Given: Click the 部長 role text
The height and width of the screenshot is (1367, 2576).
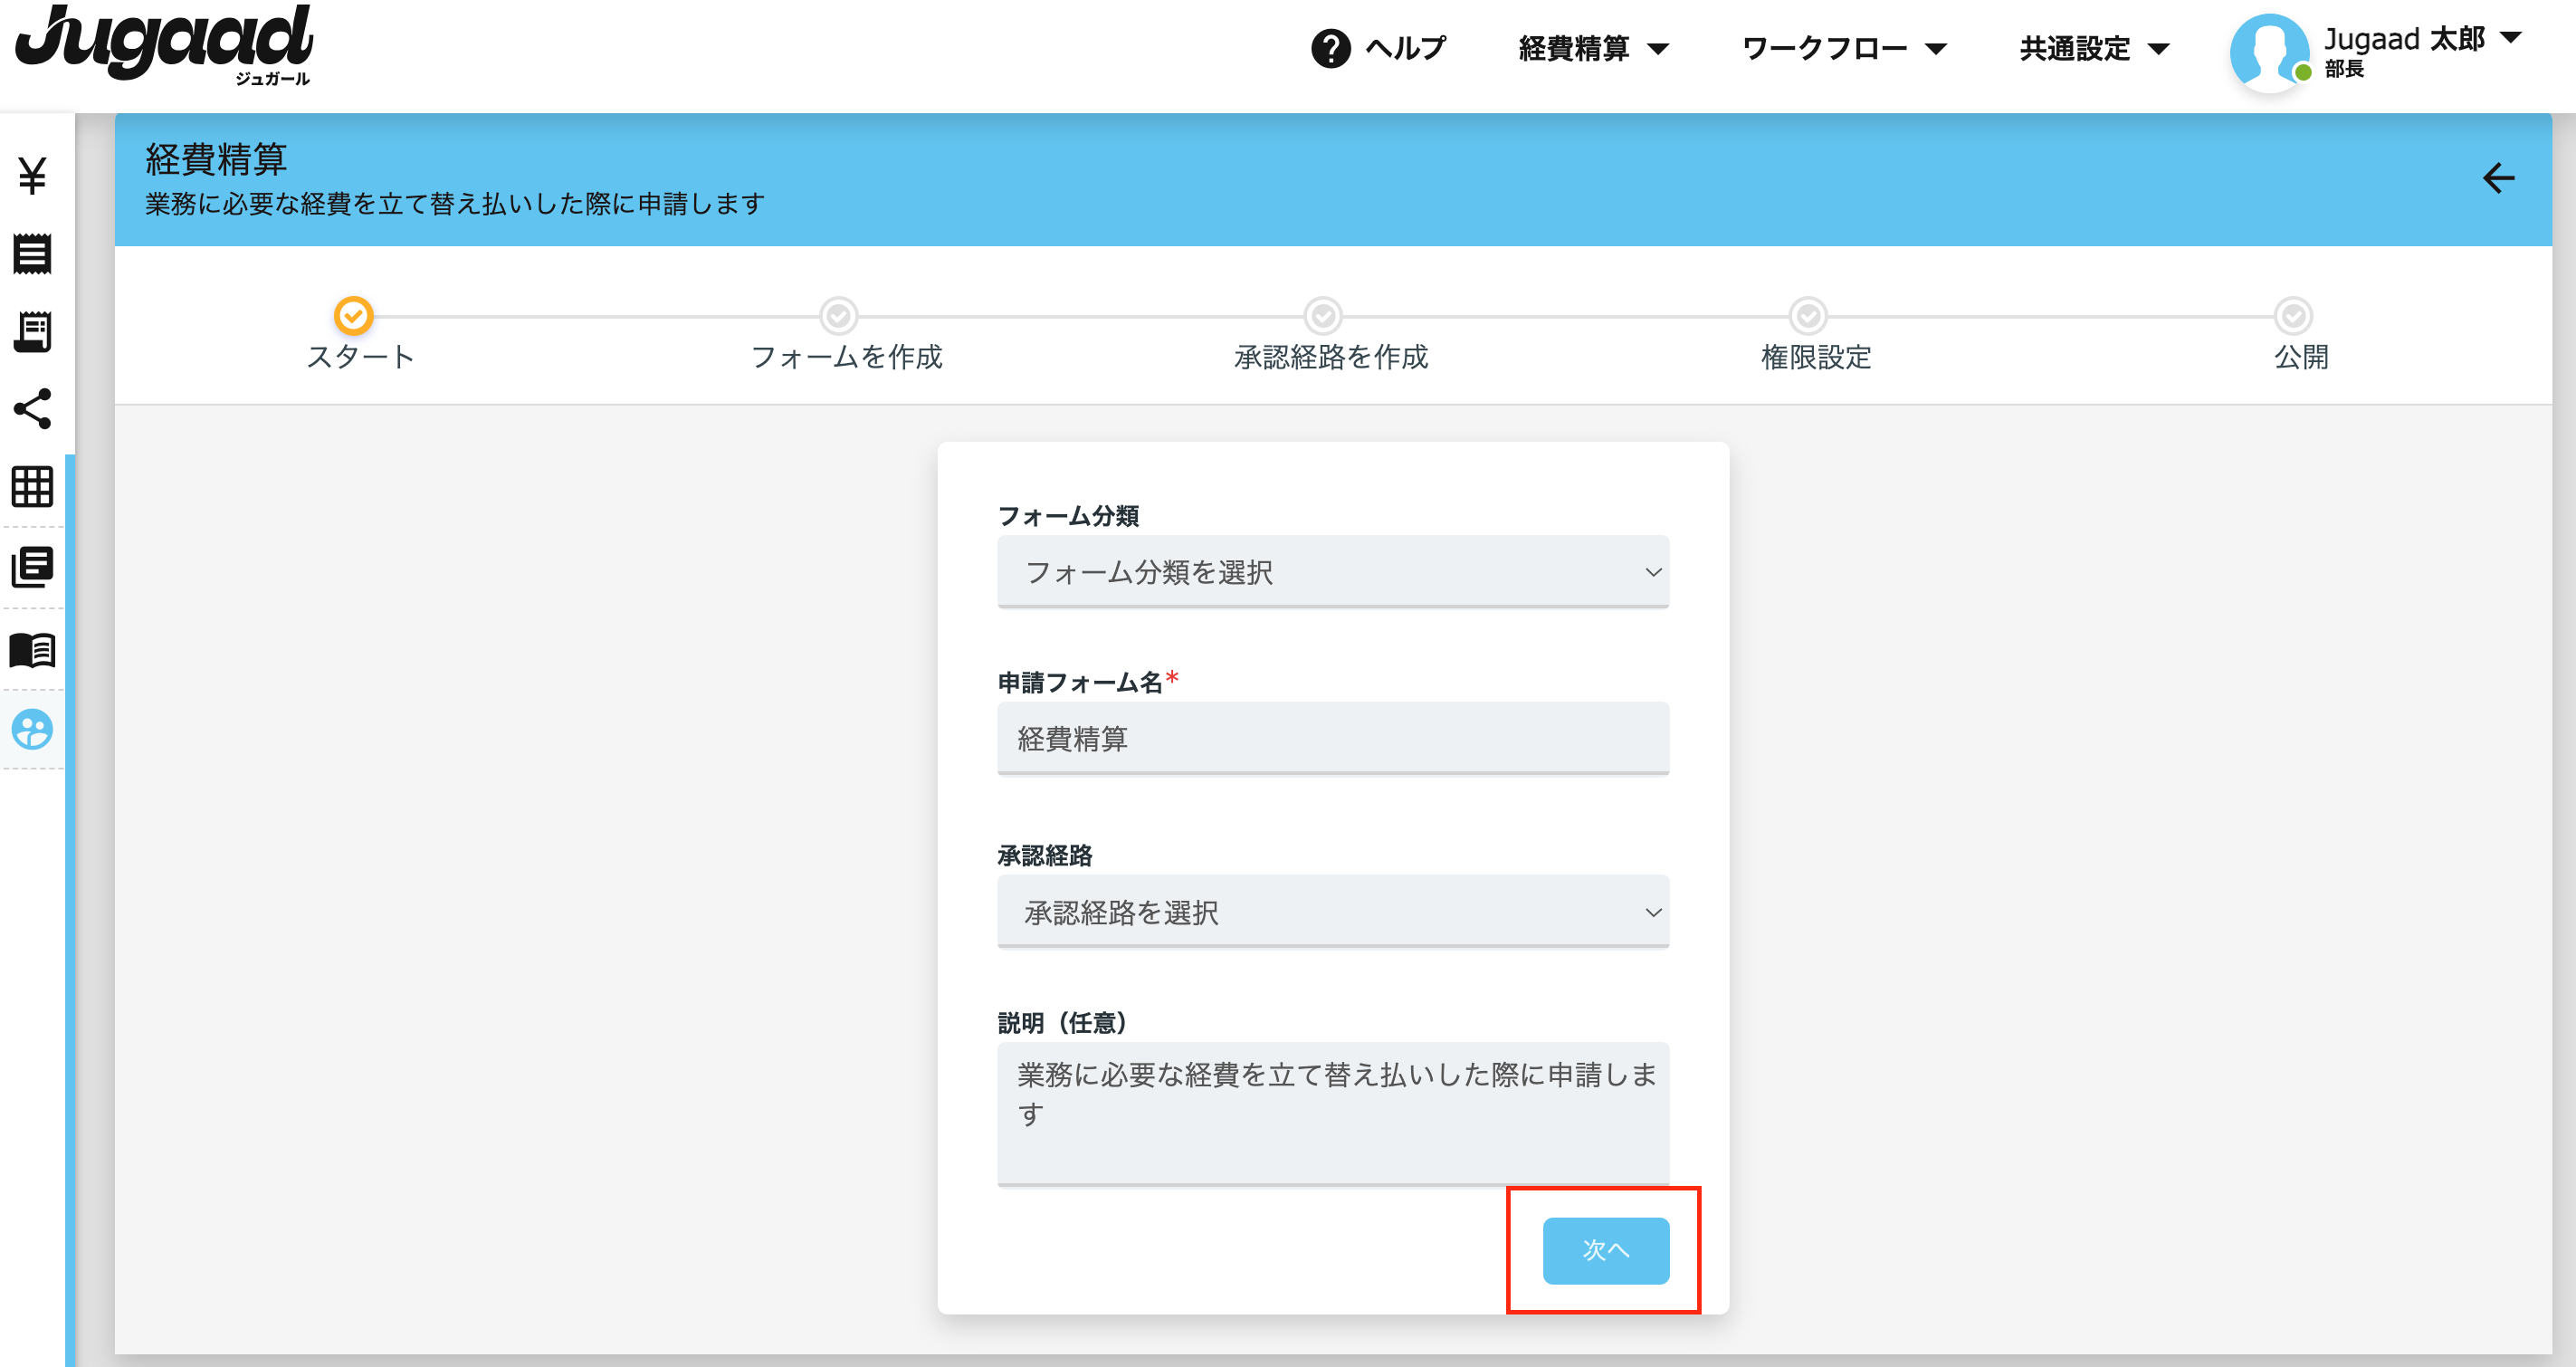Looking at the screenshot, I should [2344, 69].
